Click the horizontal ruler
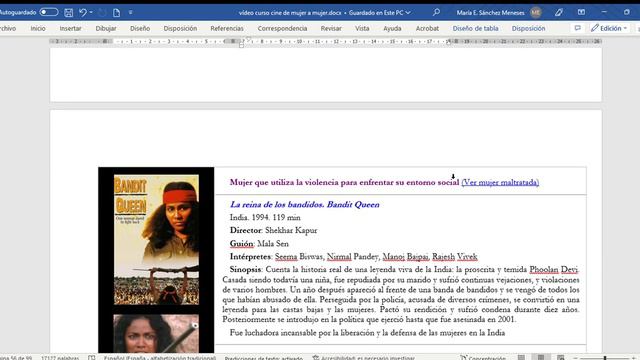 pos(325,41)
